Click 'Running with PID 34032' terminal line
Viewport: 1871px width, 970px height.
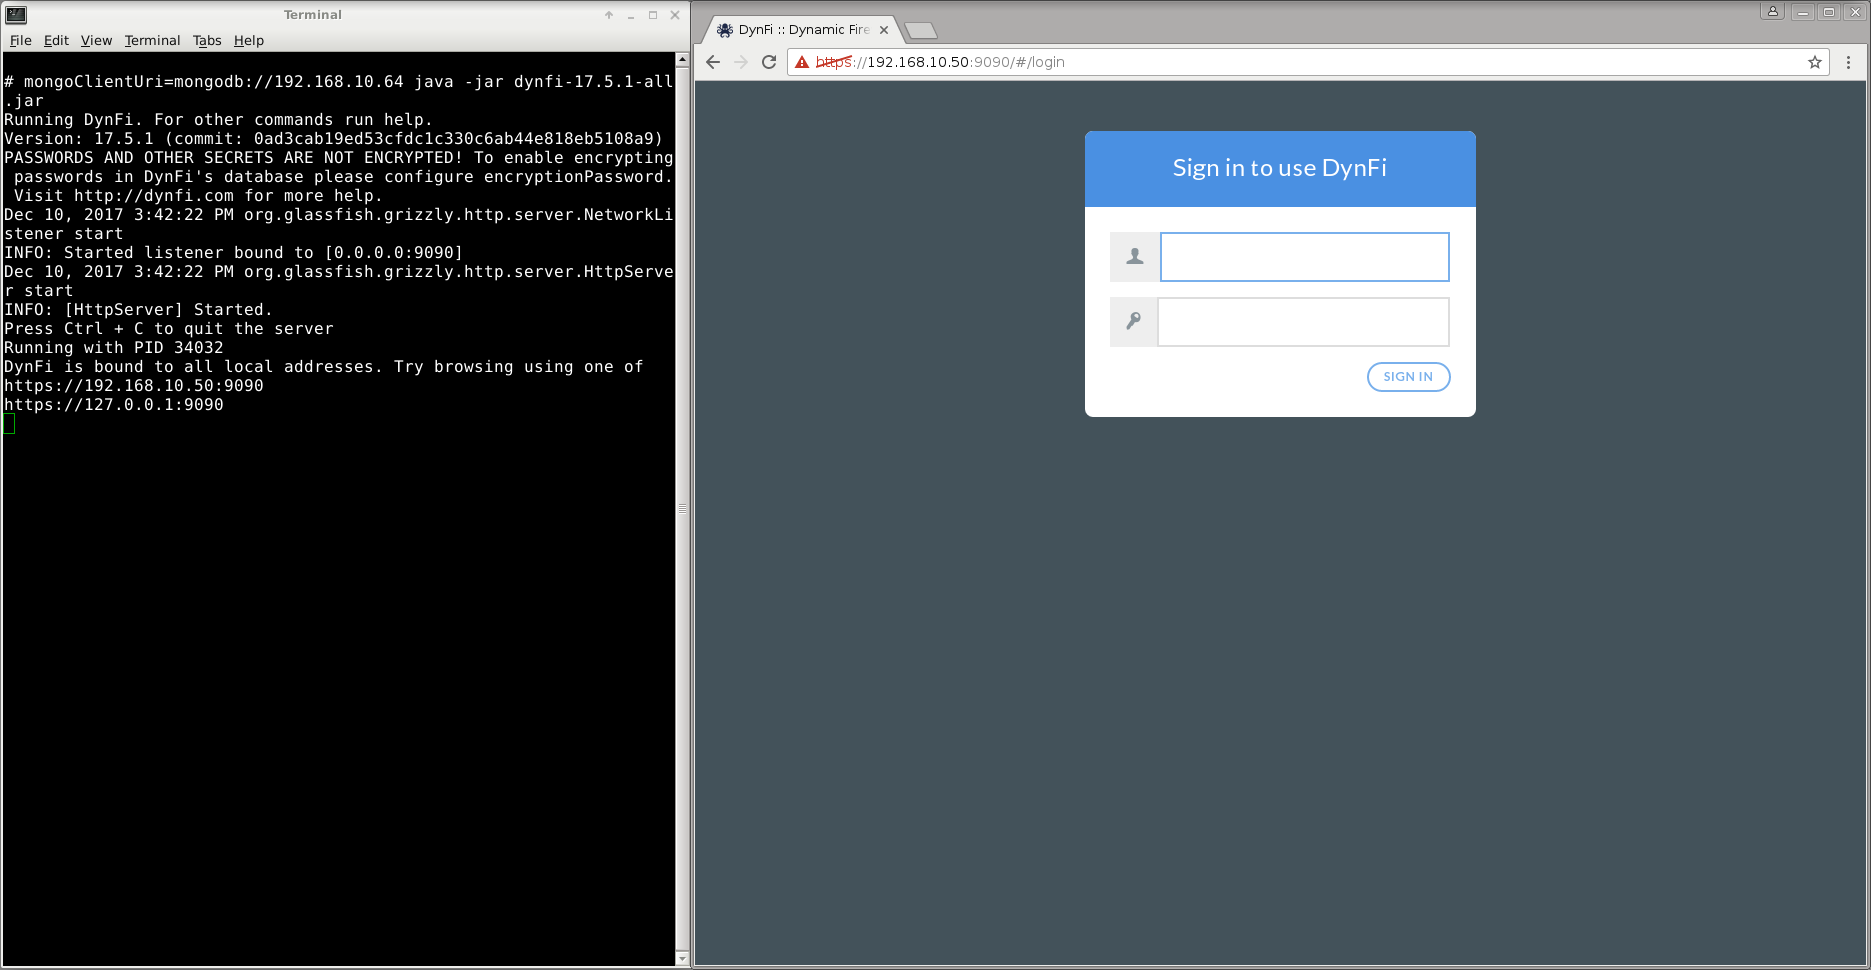114,348
